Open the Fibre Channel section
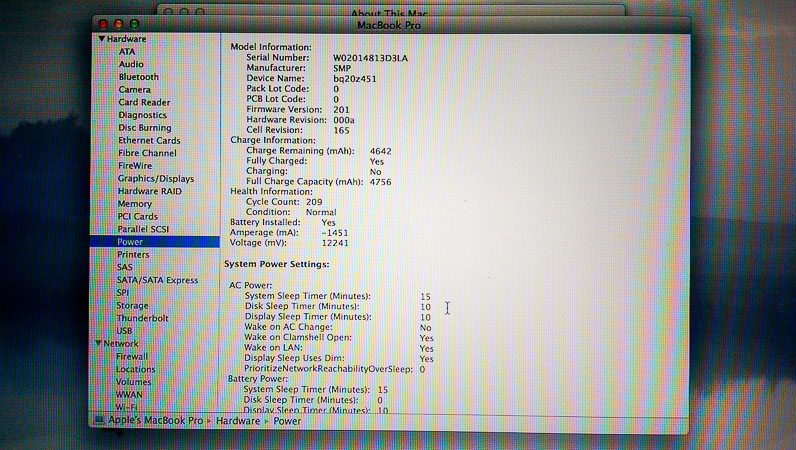The image size is (796, 450). click(147, 153)
